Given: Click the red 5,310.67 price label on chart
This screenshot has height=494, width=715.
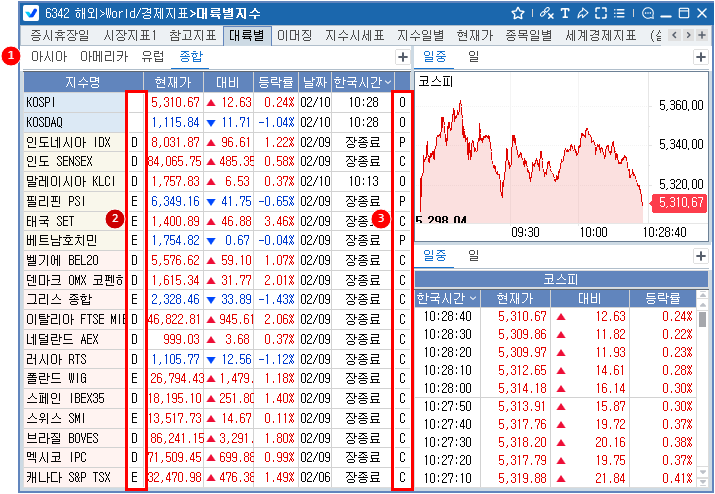Looking at the screenshot, I should tap(680, 202).
